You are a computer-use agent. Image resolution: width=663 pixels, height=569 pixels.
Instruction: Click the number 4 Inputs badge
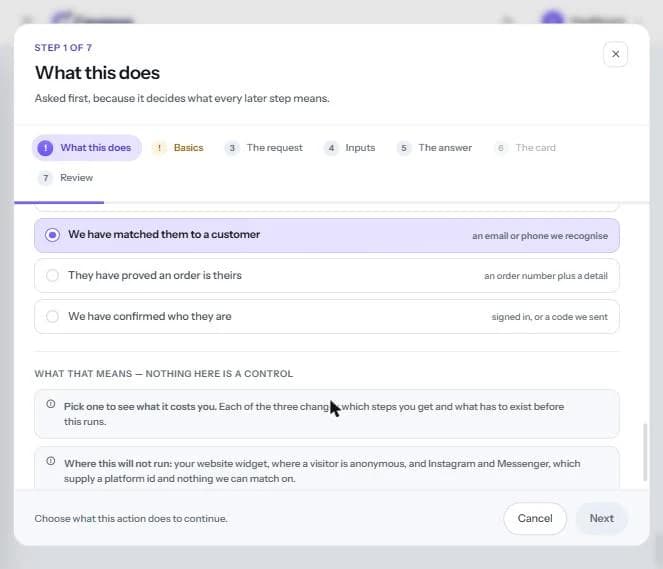[x=331, y=148]
